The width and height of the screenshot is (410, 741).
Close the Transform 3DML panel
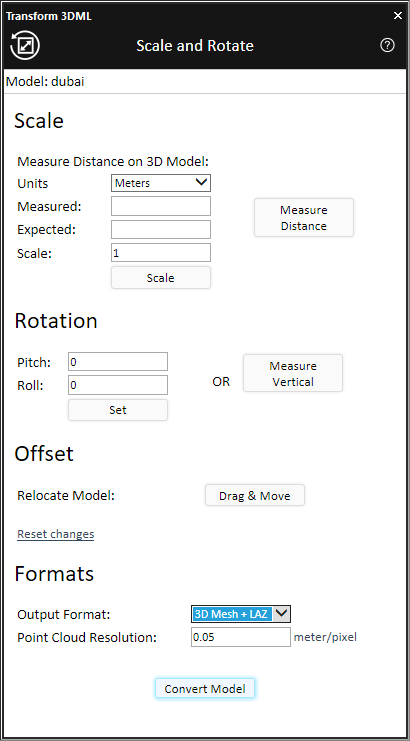pyautogui.click(x=398, y=16)
